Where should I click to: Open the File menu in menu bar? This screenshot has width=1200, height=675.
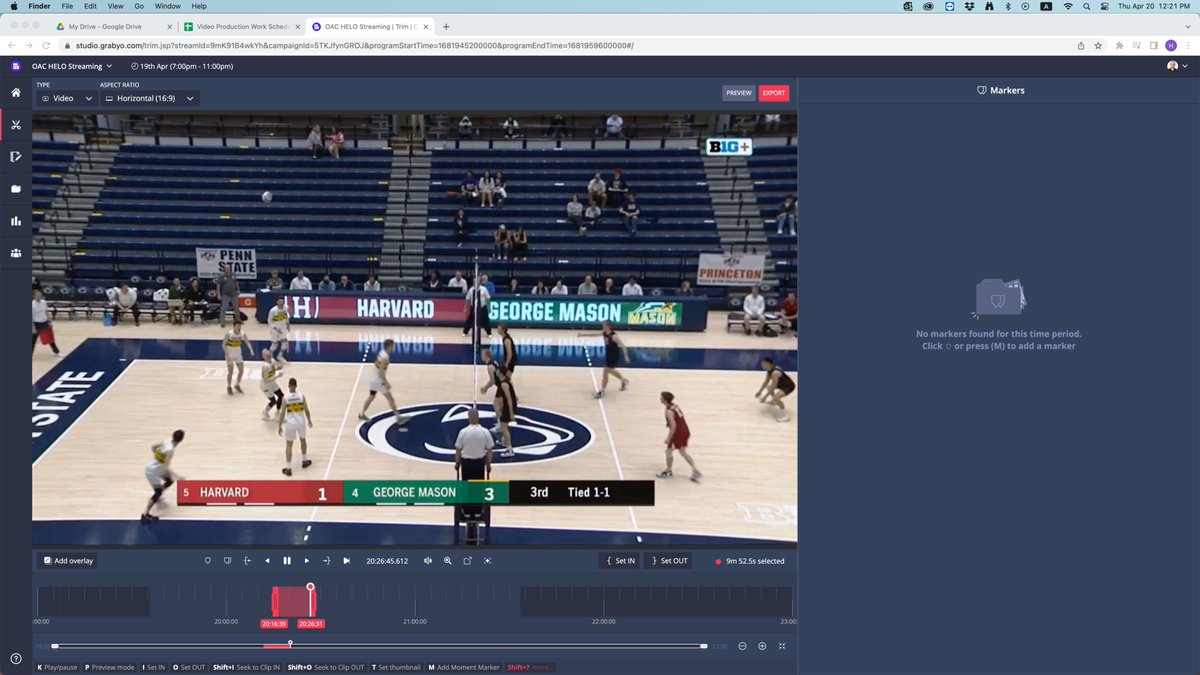point(67,6)
